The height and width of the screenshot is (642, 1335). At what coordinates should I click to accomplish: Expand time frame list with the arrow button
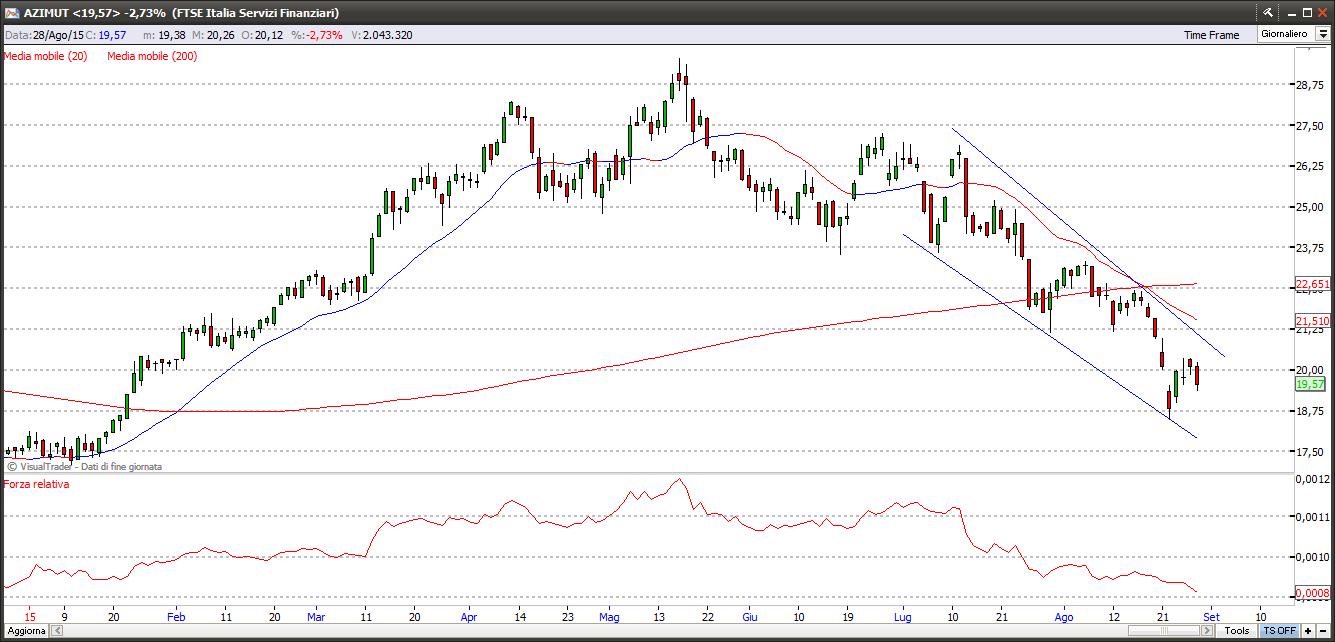1323,34
